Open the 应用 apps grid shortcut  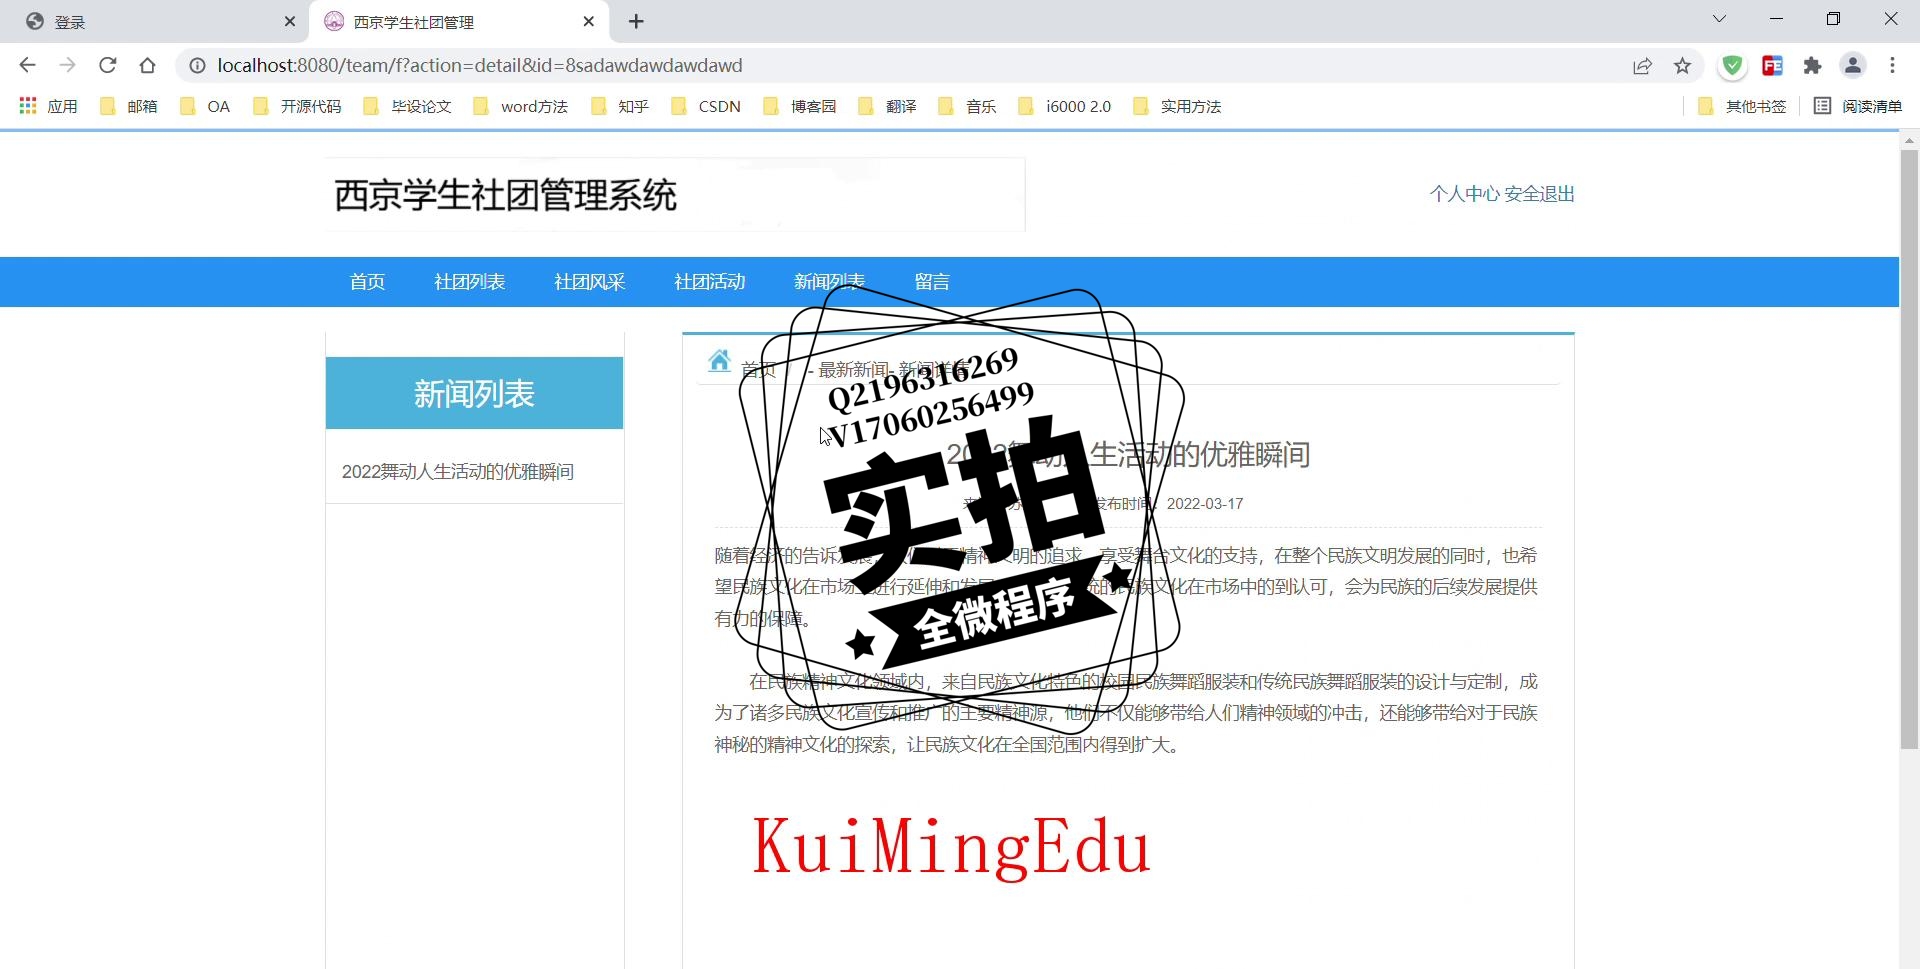tap(48, 106)
